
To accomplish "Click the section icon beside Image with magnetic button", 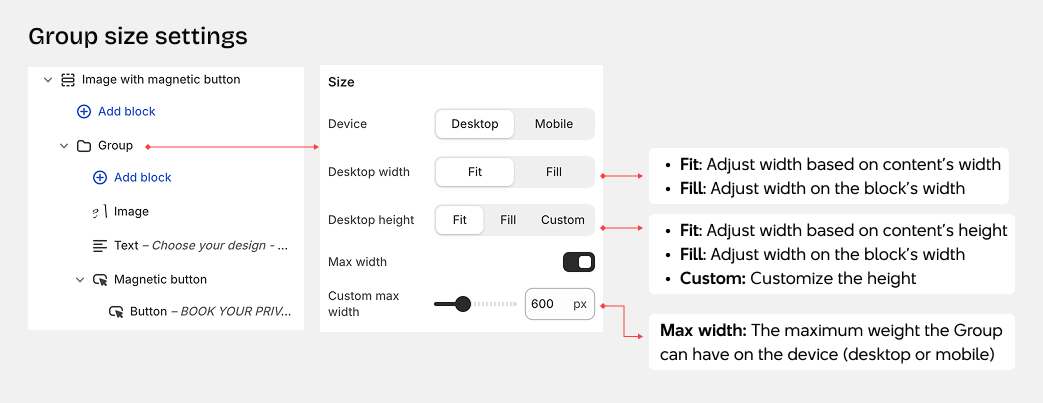I will (x=68, y=80).
